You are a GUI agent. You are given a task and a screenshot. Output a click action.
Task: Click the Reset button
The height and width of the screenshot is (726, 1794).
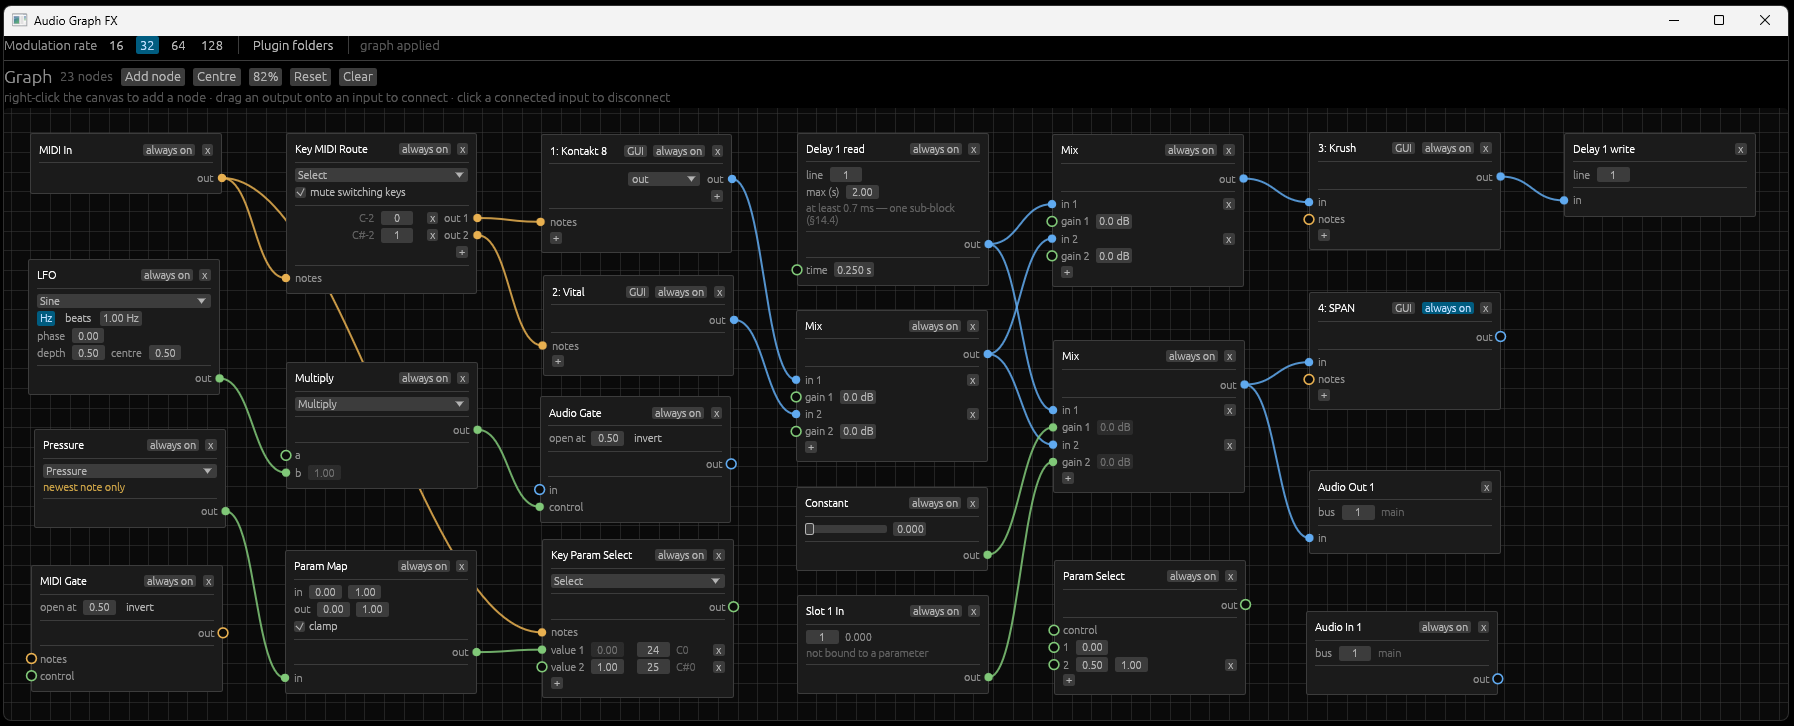310,77
